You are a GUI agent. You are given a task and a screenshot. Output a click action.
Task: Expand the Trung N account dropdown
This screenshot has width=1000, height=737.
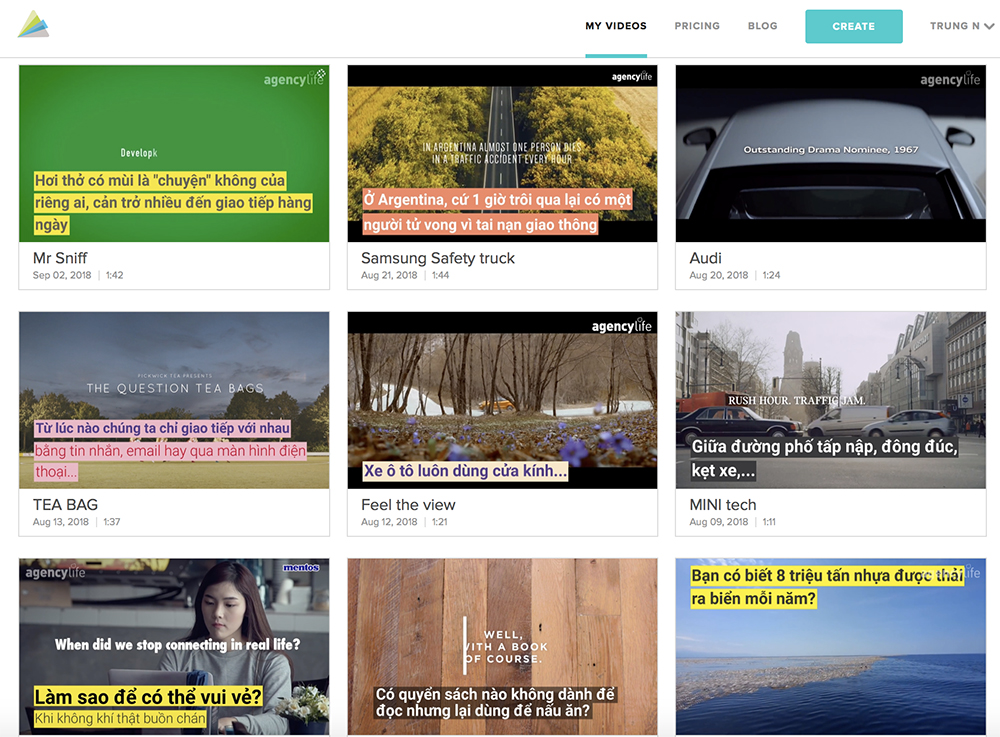coord(961,26)
